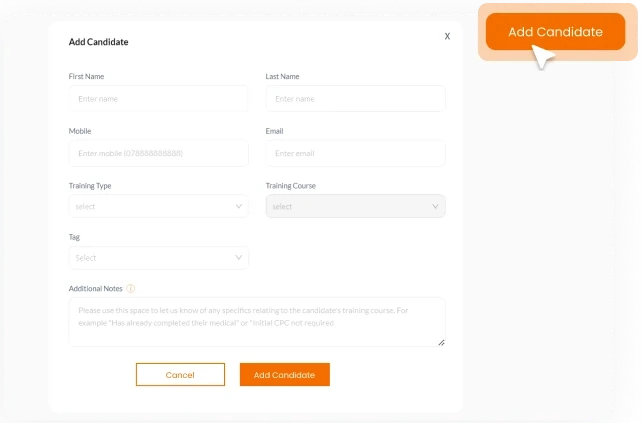Click the Additional Notes text area
Viewport: 643px width, 423px height.
(257, 322)
